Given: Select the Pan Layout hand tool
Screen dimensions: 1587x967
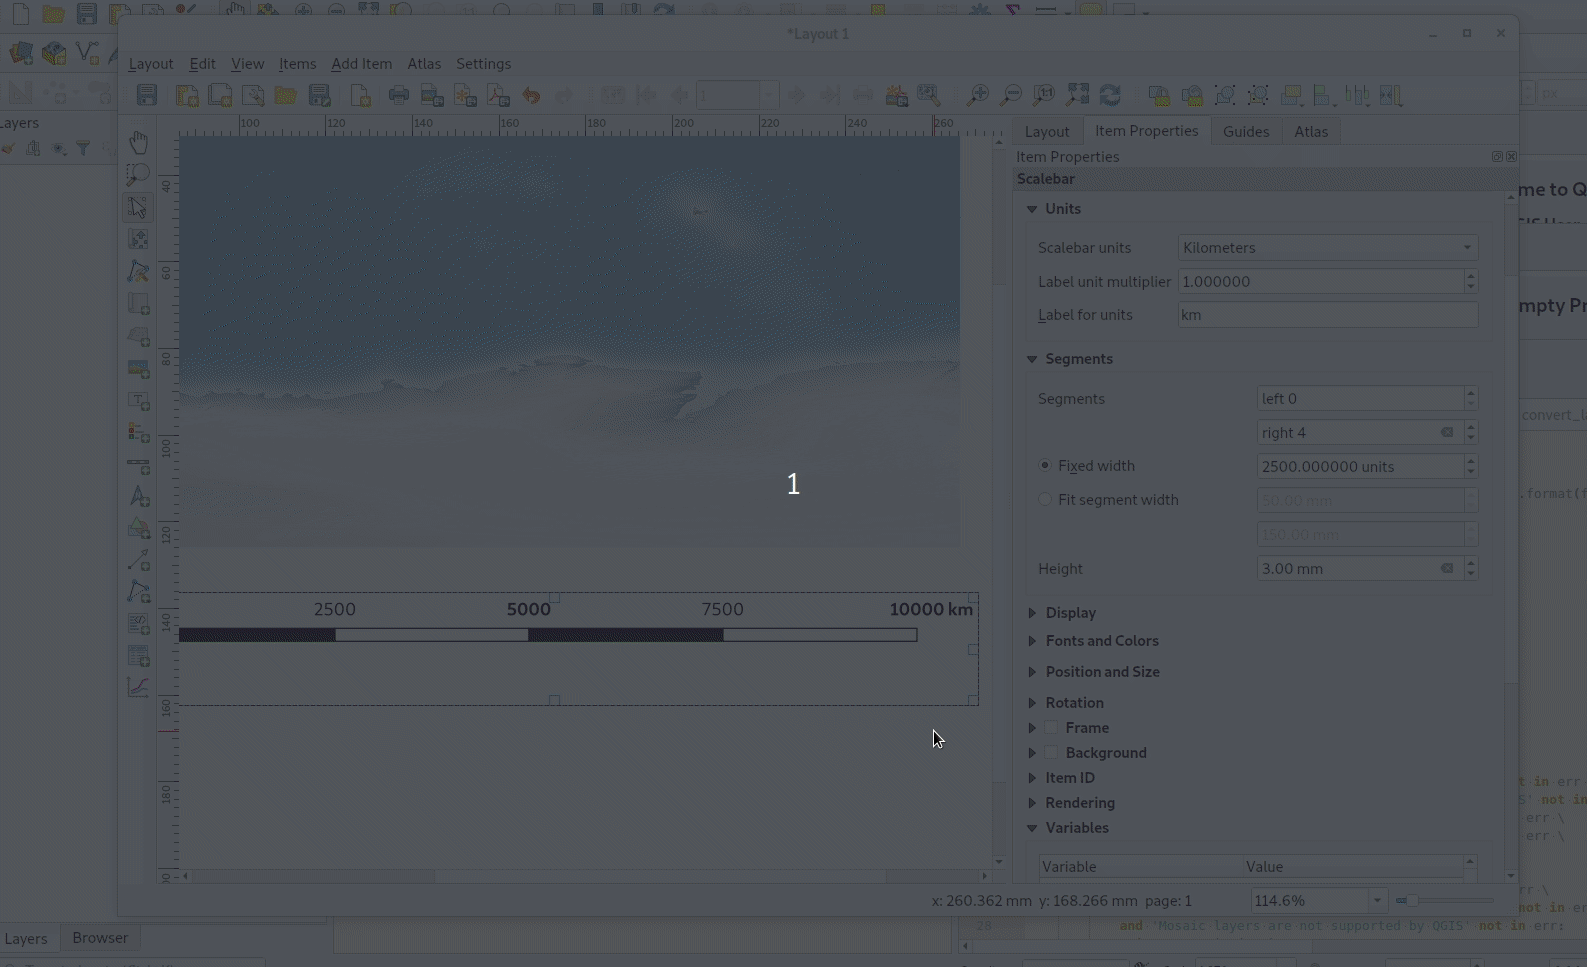Looking at the screenshot, I should pos(138,142).
